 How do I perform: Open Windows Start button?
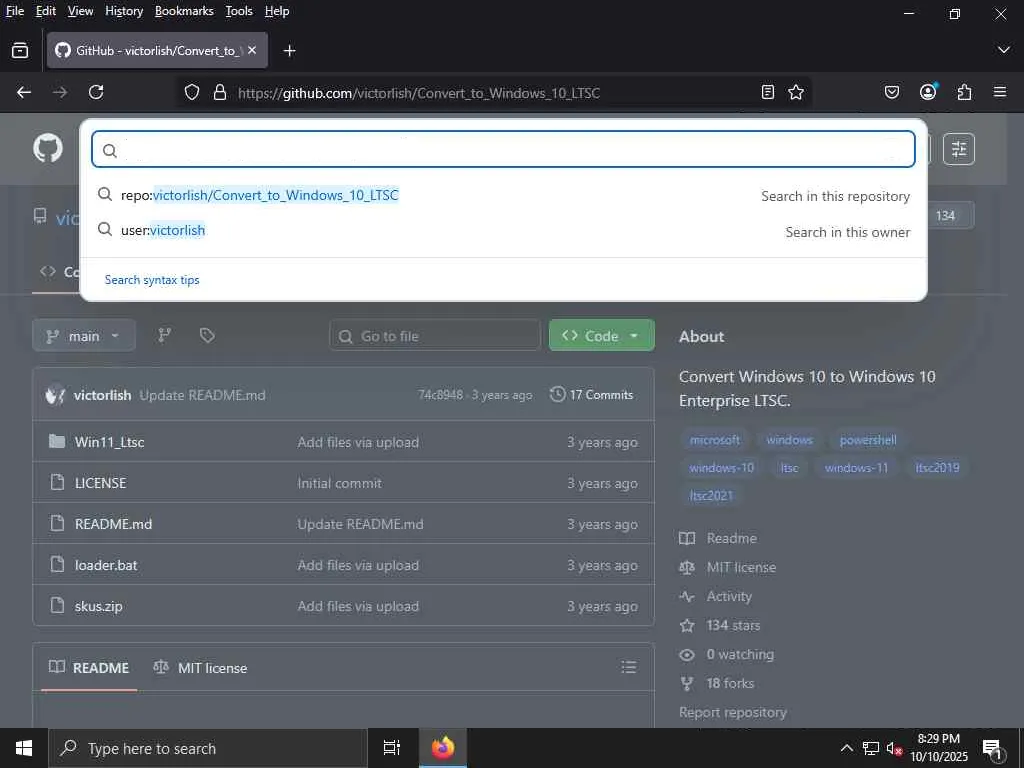tap(24, 748)
